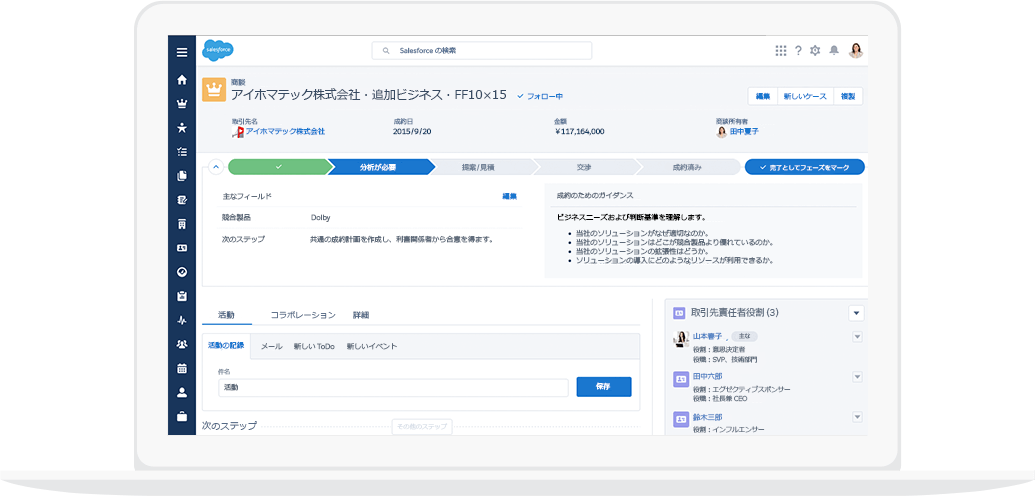1035x496 pixels.
Task: Select the 新しい ToDo tab
Action: (314, 346)
